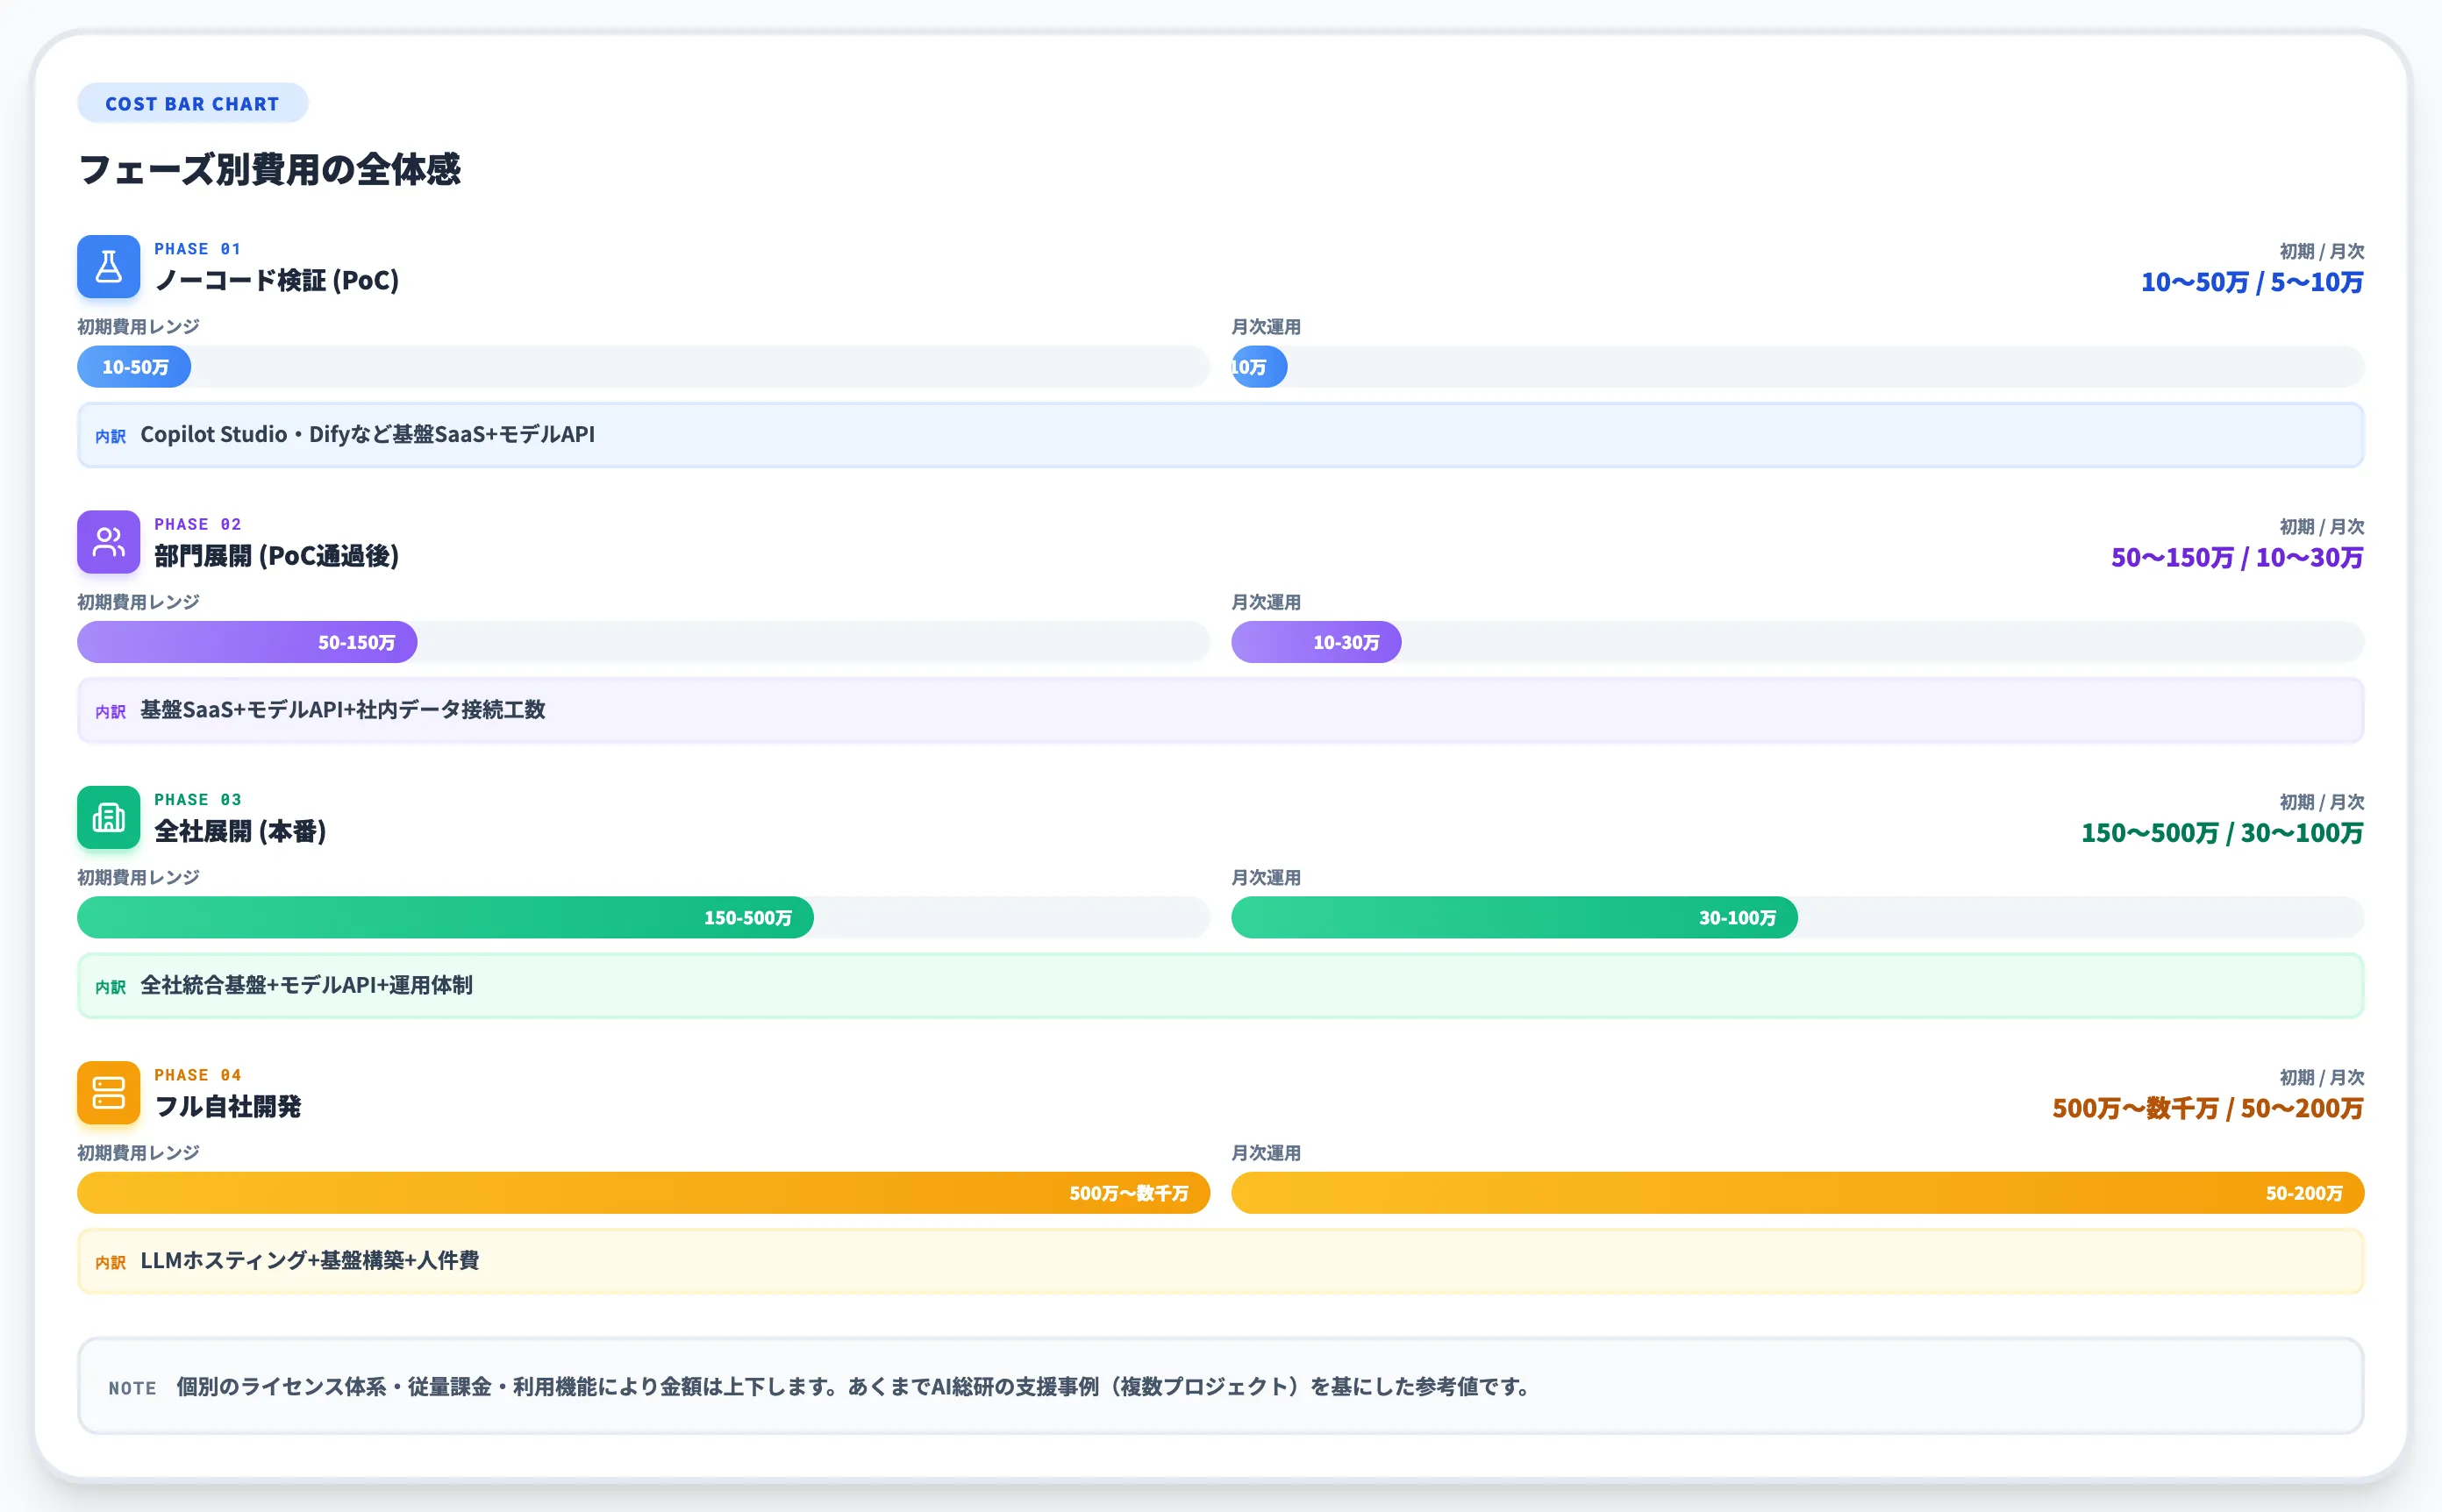The image size is (2442, 1512).
Task: Click the 全社統合基盤 breakdown box
Action: coord(1220,985)
